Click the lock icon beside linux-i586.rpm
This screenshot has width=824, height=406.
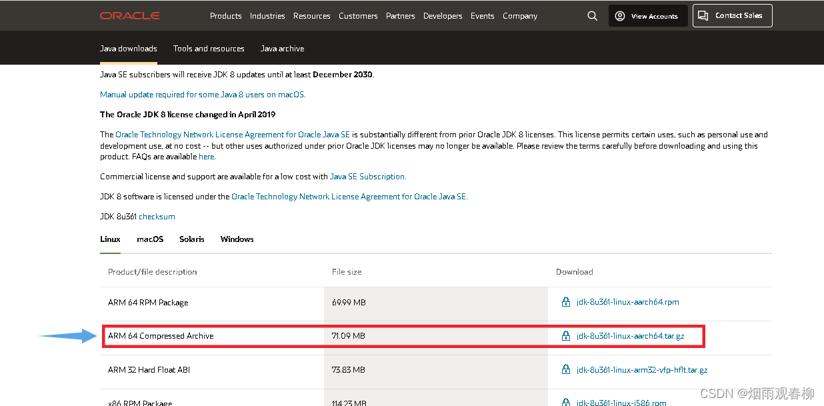565,402
